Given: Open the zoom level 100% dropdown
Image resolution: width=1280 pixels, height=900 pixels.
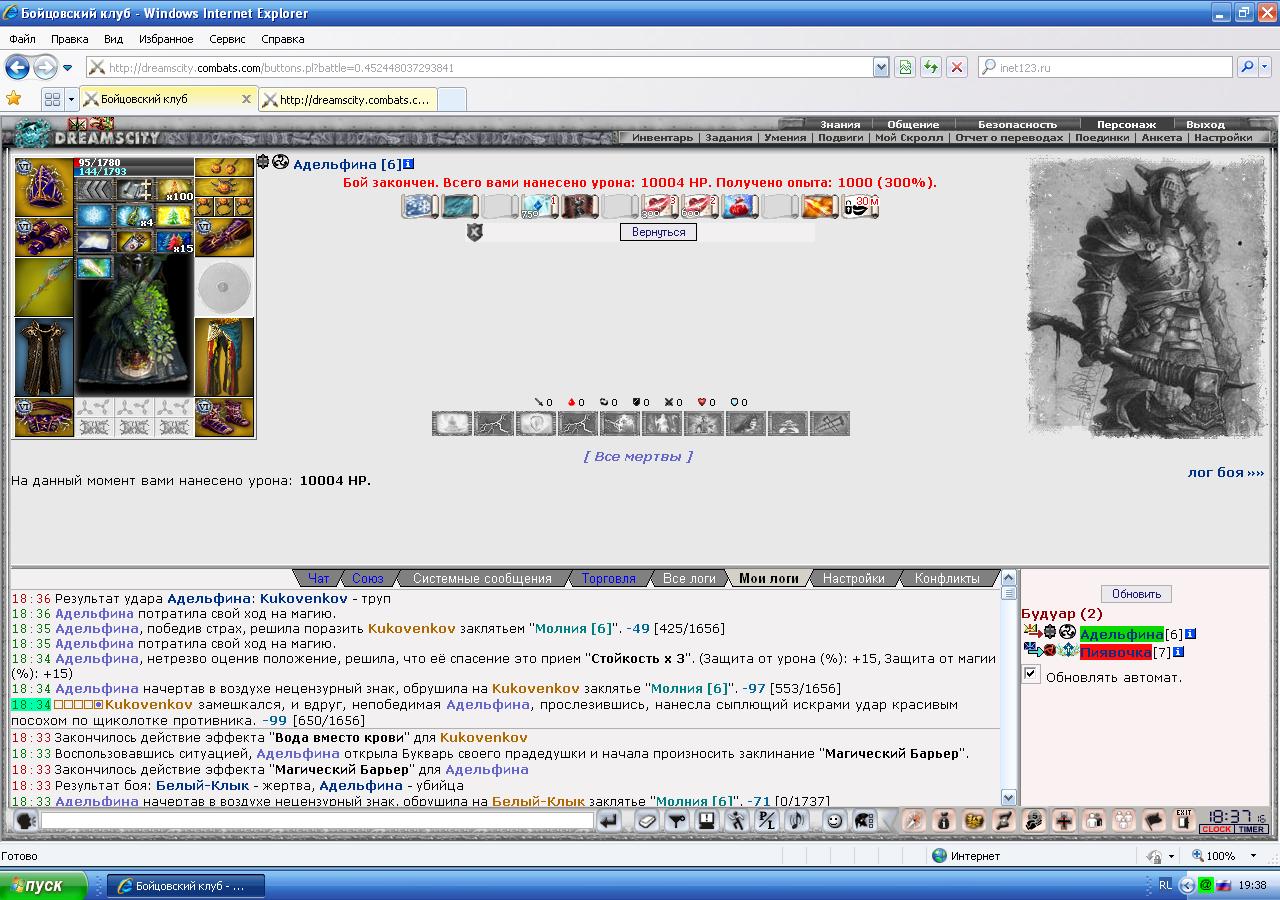Looking at the screenshot, I should pos(1255,856).
